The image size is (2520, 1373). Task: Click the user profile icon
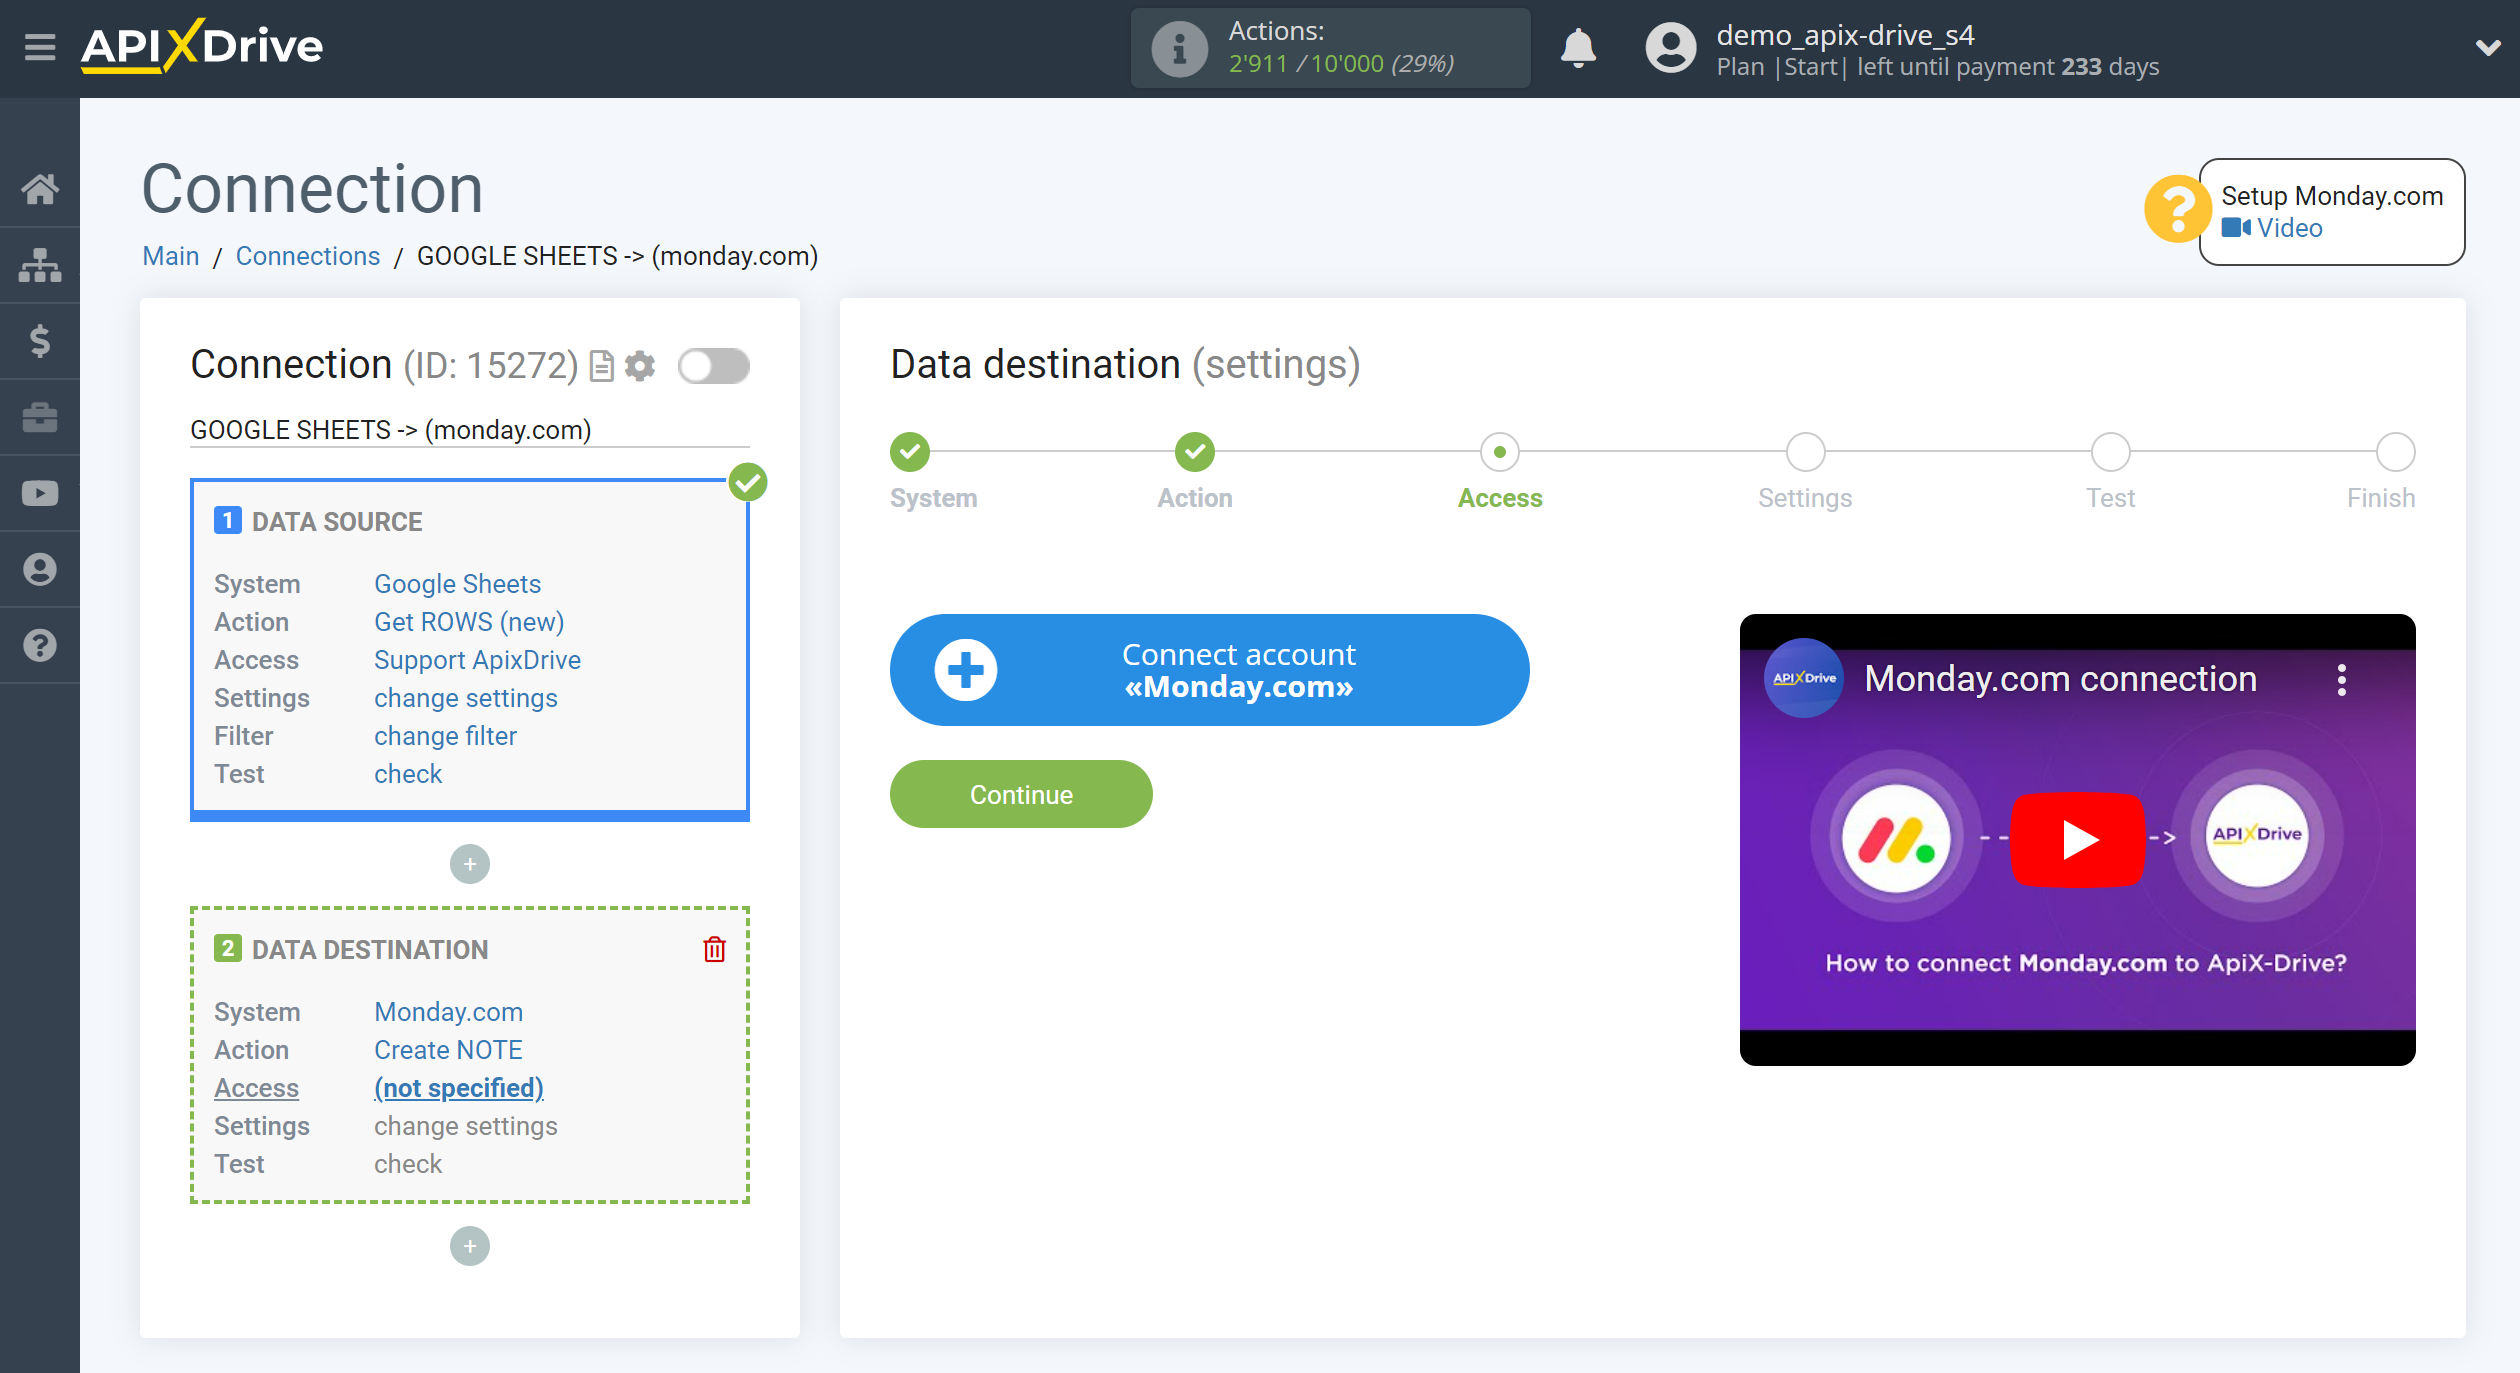coord(1663,46)
